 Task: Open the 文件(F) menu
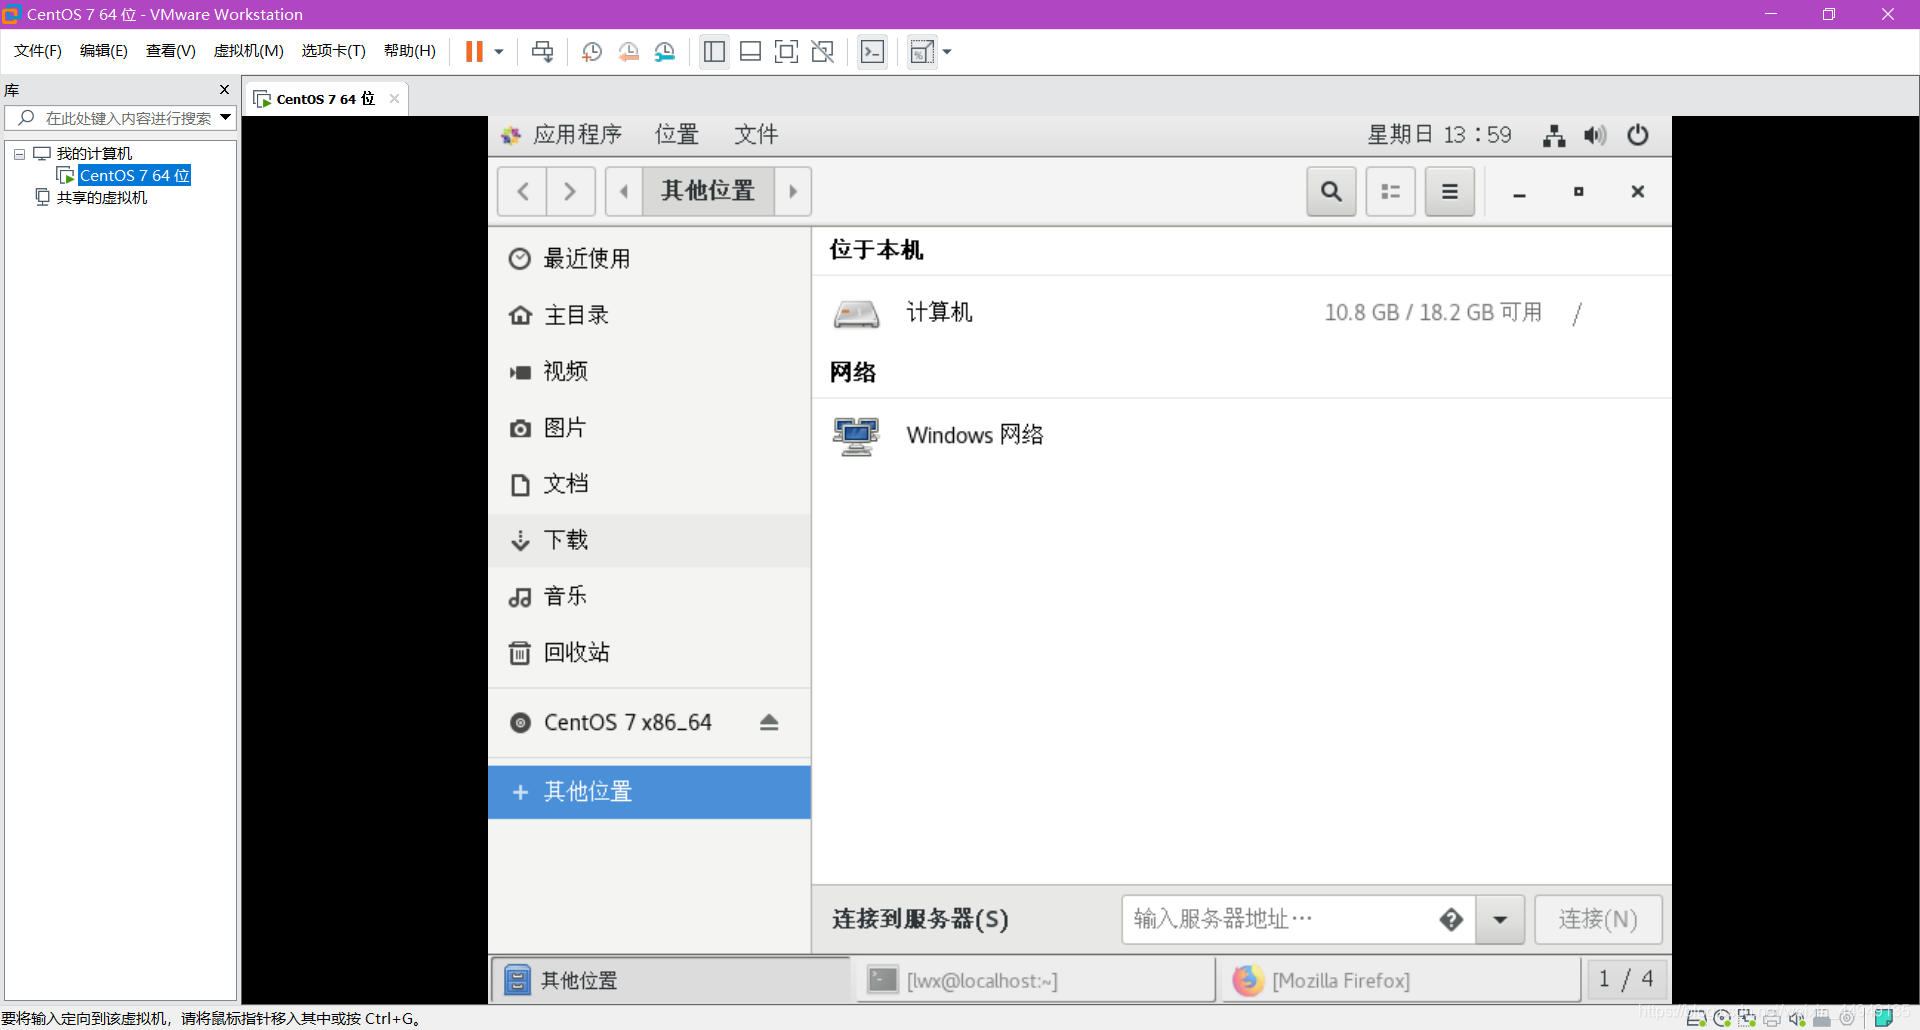(x=38, y=51)
